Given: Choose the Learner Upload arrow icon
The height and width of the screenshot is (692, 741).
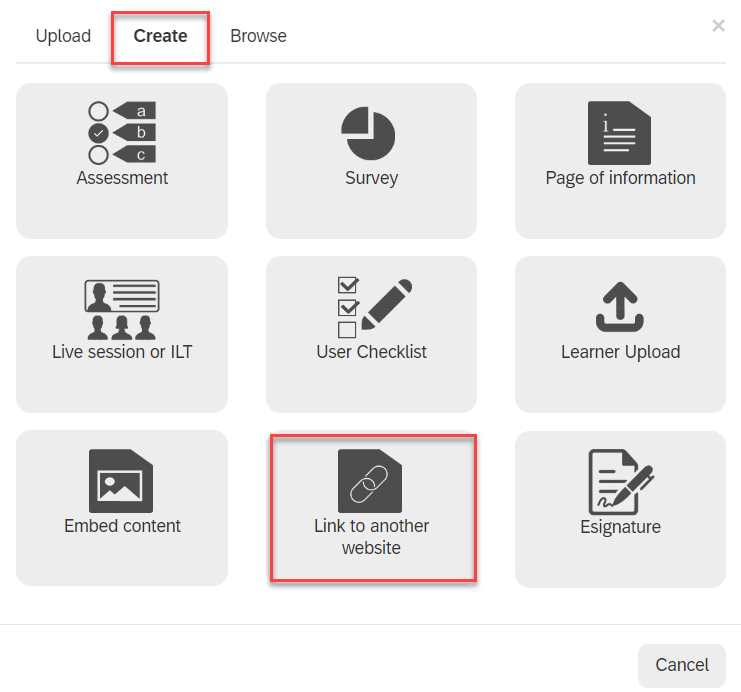Looking at the screenshot, I should pos(620,307).
